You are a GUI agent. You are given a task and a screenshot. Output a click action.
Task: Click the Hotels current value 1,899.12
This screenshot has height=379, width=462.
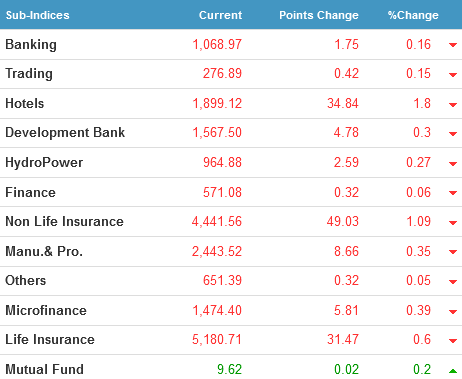tap(217, 103)
